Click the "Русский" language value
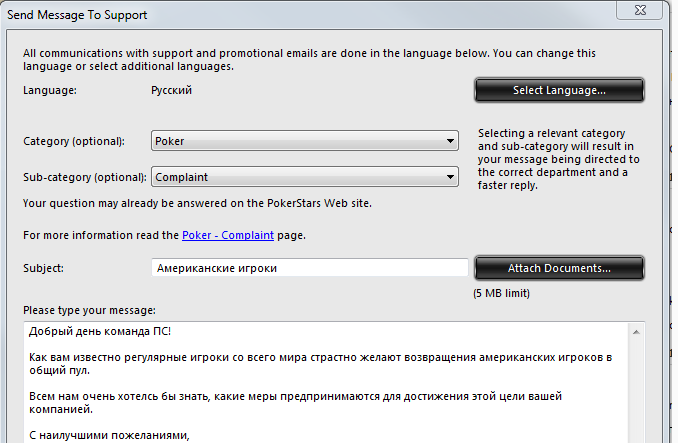This screenshot has width=678, height=443. pos(171,90)
